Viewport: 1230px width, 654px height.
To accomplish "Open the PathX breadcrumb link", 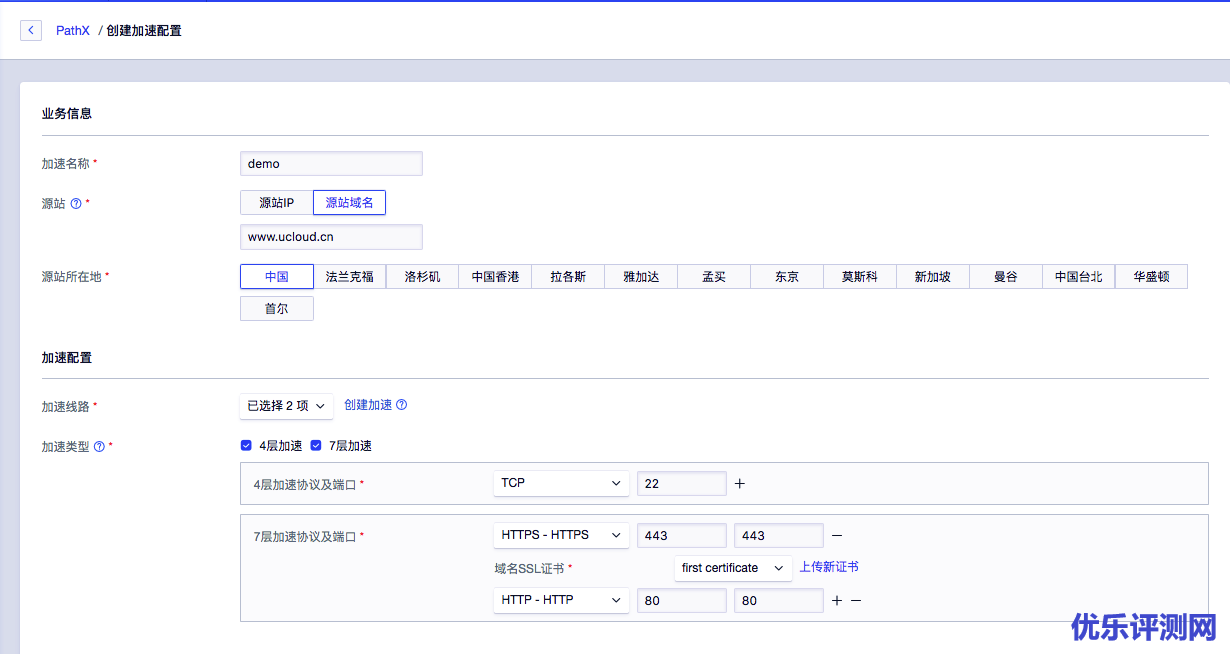I will tap(73, 31).
